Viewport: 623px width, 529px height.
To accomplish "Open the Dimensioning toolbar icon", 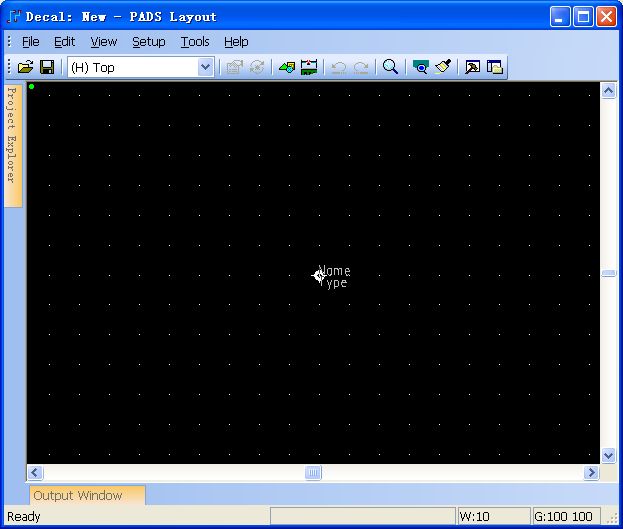I will [x=309, y=67].
